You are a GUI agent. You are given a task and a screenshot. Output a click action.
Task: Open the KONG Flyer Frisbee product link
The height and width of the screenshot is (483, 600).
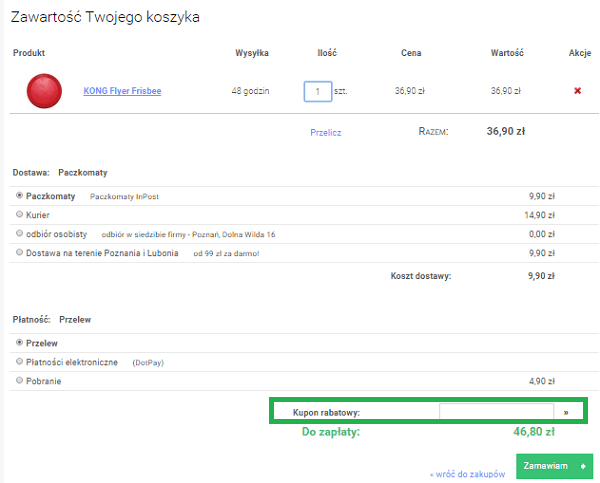click(x=122, y=91)
